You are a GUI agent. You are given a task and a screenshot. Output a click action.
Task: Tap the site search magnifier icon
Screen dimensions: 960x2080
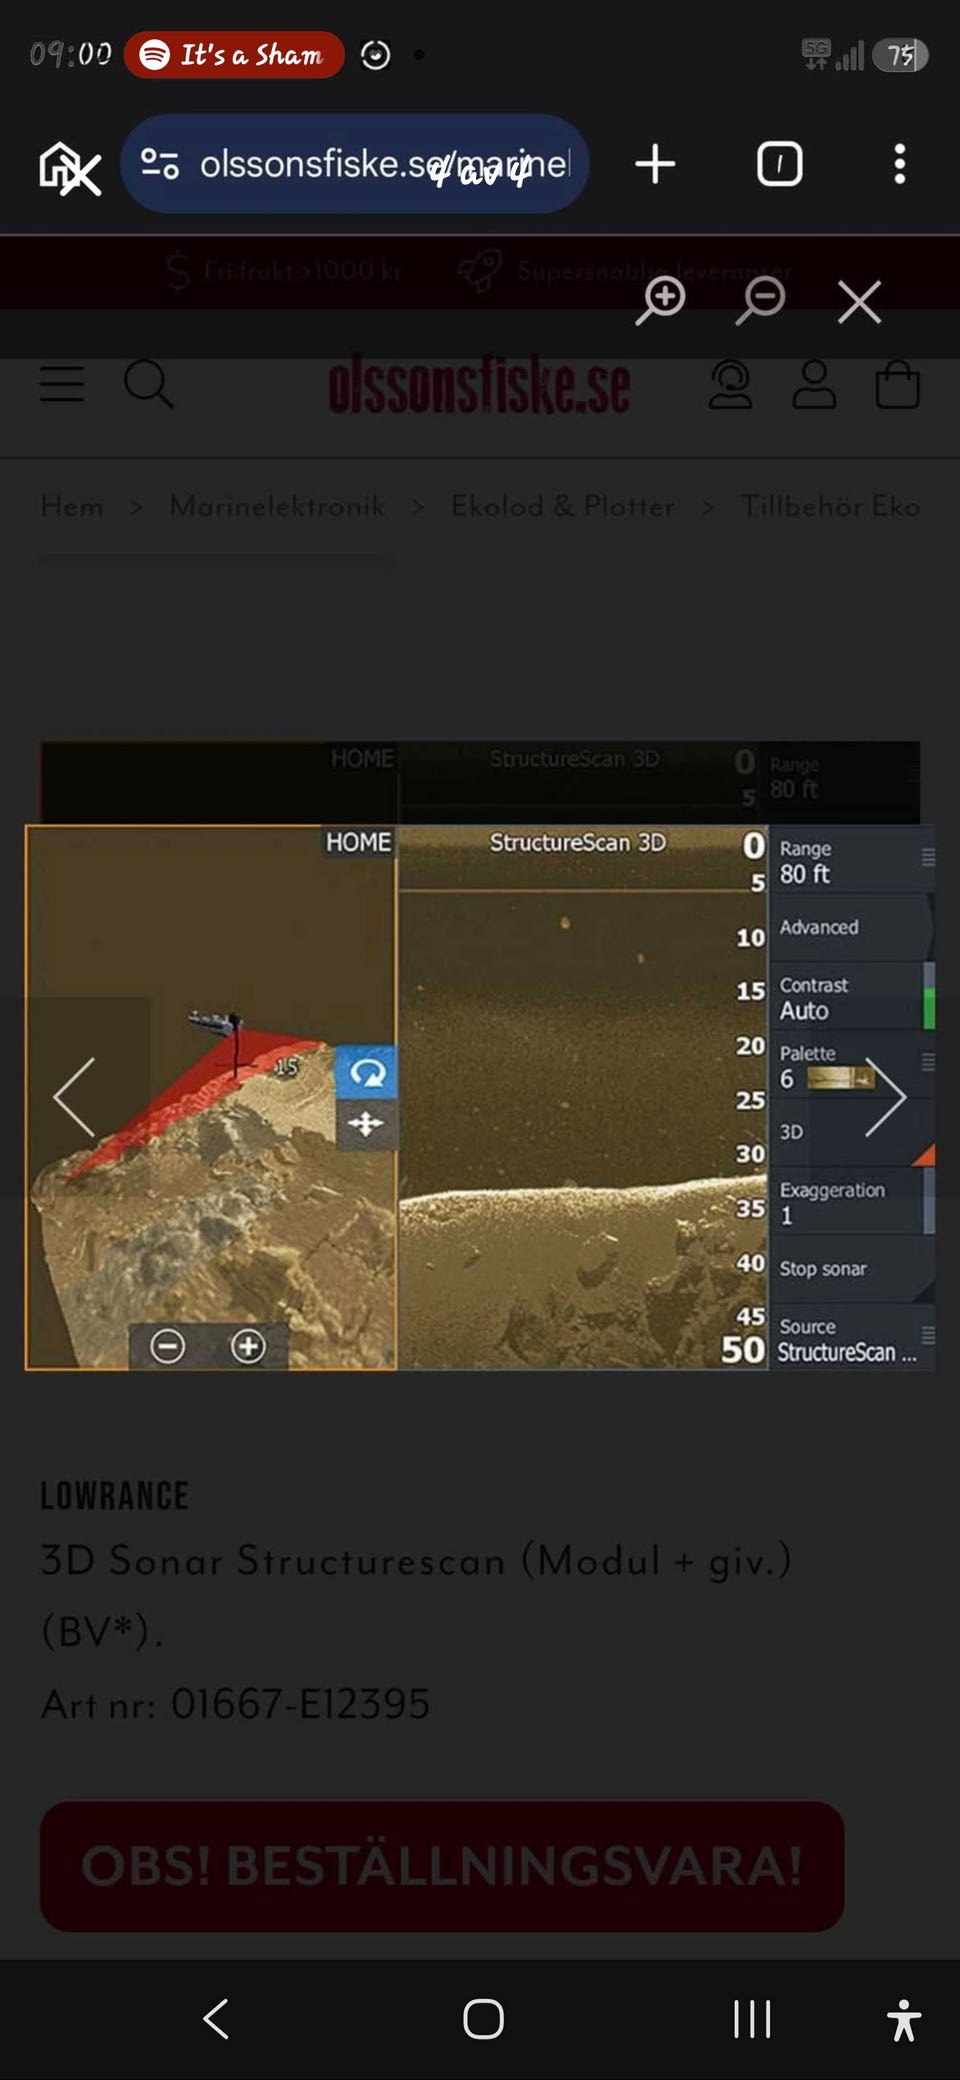click(148, 384)
